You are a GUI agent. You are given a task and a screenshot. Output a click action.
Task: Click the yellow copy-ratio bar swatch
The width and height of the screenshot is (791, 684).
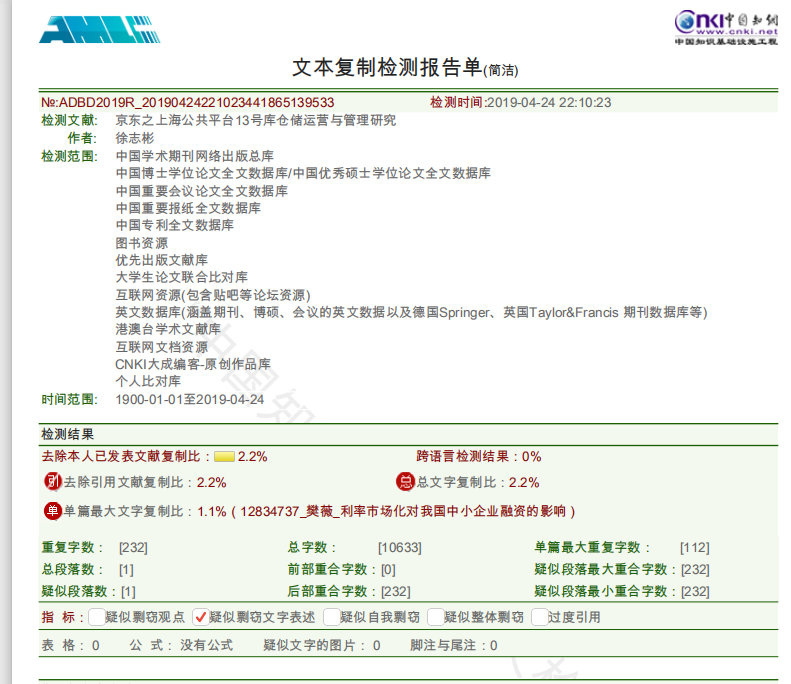click(224, 457)
